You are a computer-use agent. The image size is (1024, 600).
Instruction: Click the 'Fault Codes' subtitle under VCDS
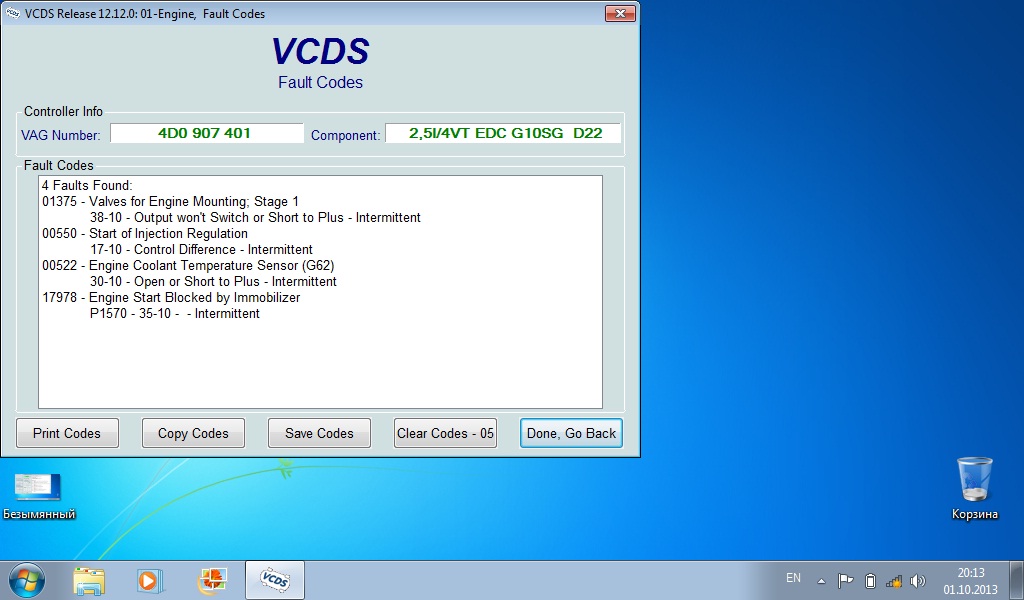(x=320, y=82)
